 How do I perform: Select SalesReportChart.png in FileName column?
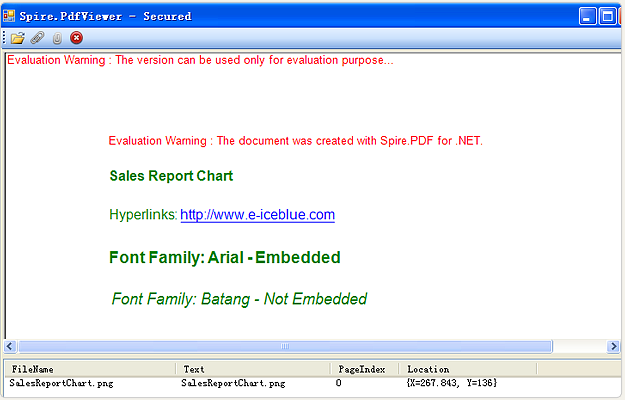[x=61, y=383]
